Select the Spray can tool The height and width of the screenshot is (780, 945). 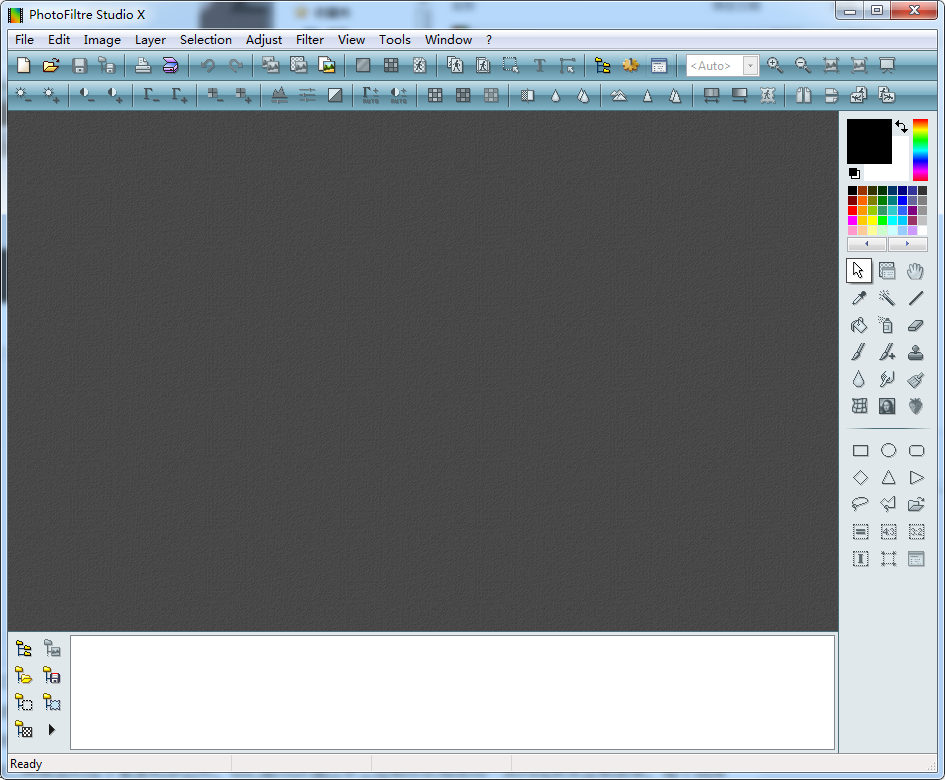(x=887, y=325)
